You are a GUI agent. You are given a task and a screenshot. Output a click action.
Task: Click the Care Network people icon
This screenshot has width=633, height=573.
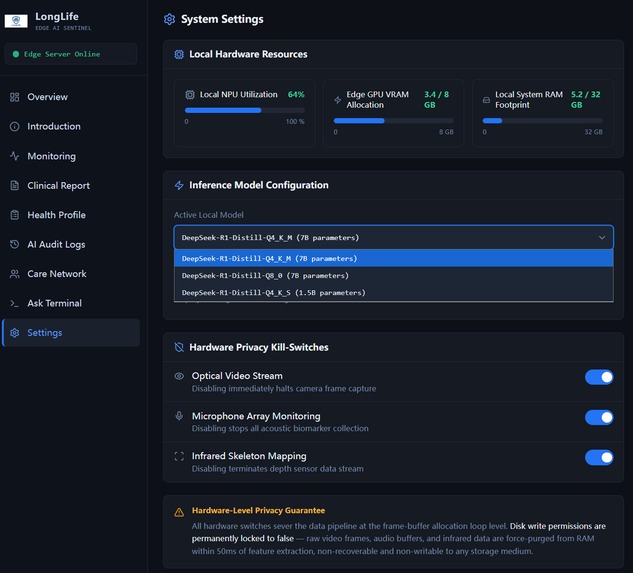pyautogui.click(x=15, y=274)
